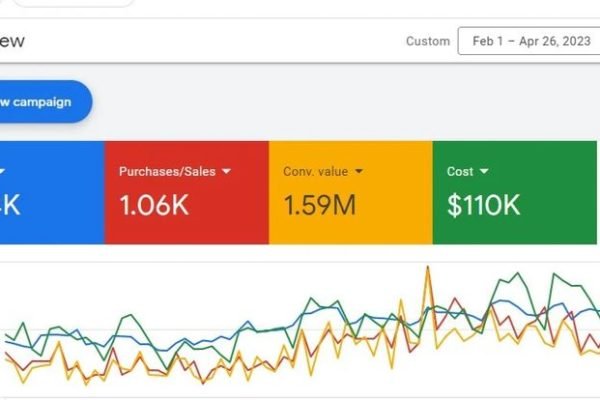Open the Conv. value metric dropdown arrow
Image resolution: width=600 pixels, height=400 pixels.
coord(359,171)
